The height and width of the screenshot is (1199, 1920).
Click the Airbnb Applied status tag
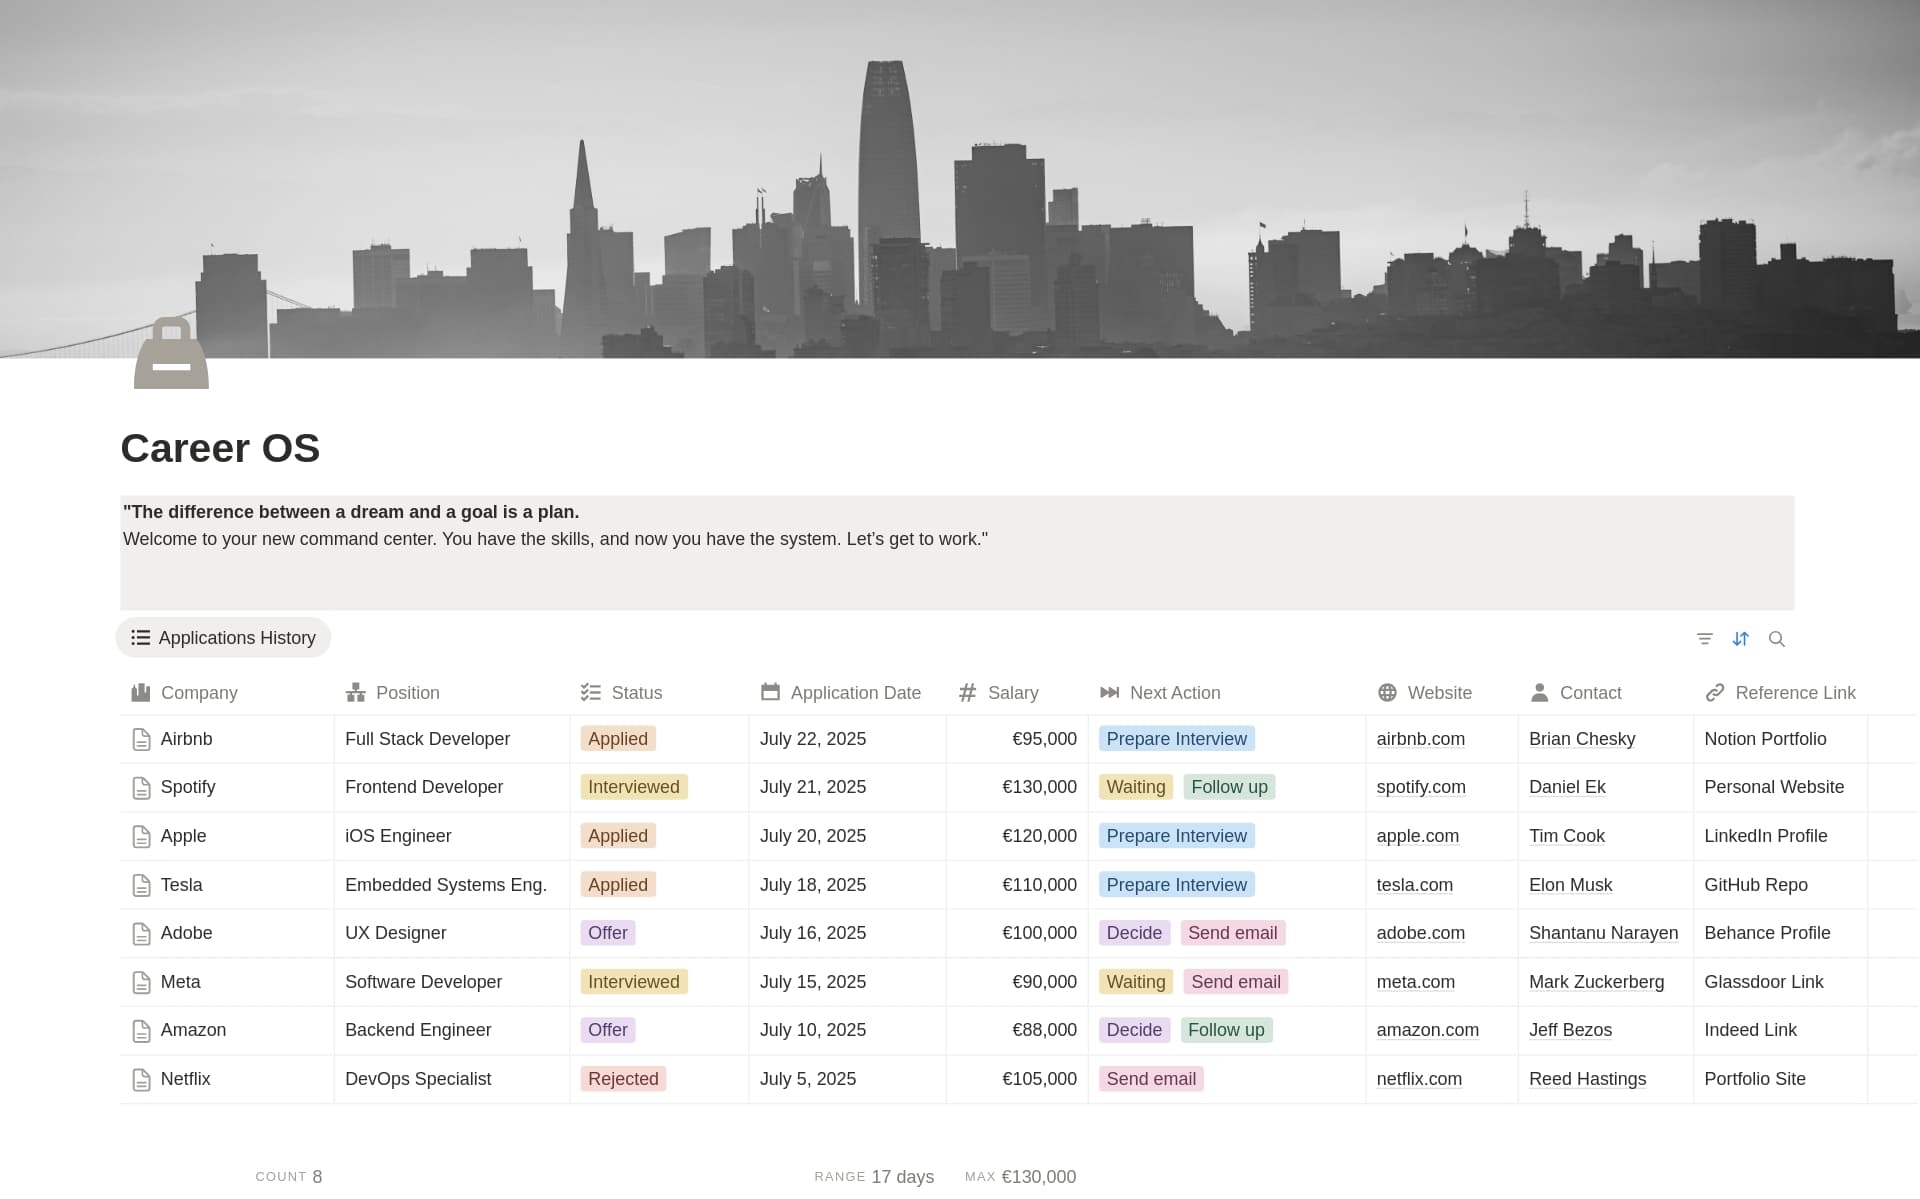(618, 739)
